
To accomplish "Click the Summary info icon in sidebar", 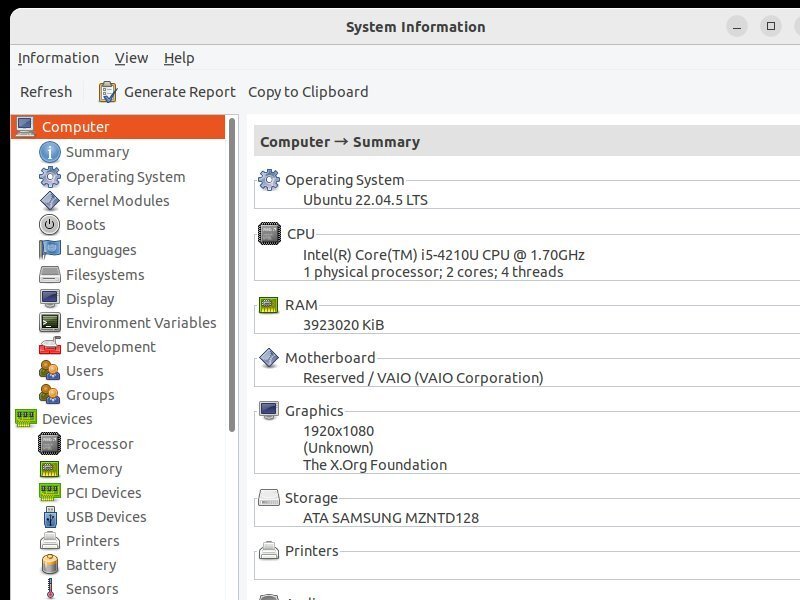I will point(50,152).
